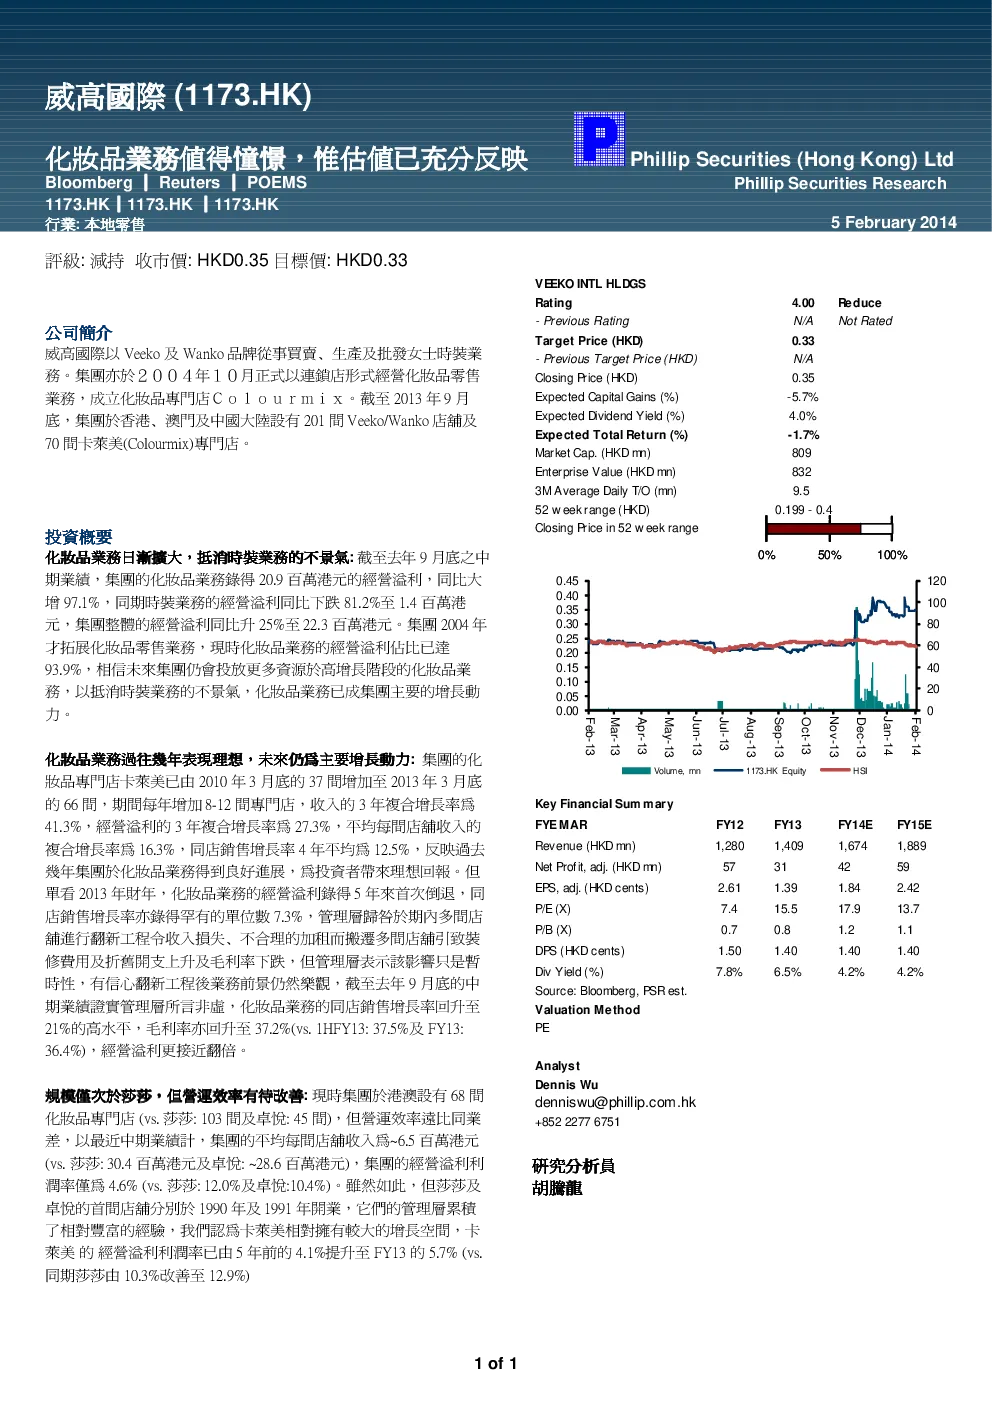Click the HSI red legend swatch
The image size is (992, 1403).
click(x=835, y=771)
